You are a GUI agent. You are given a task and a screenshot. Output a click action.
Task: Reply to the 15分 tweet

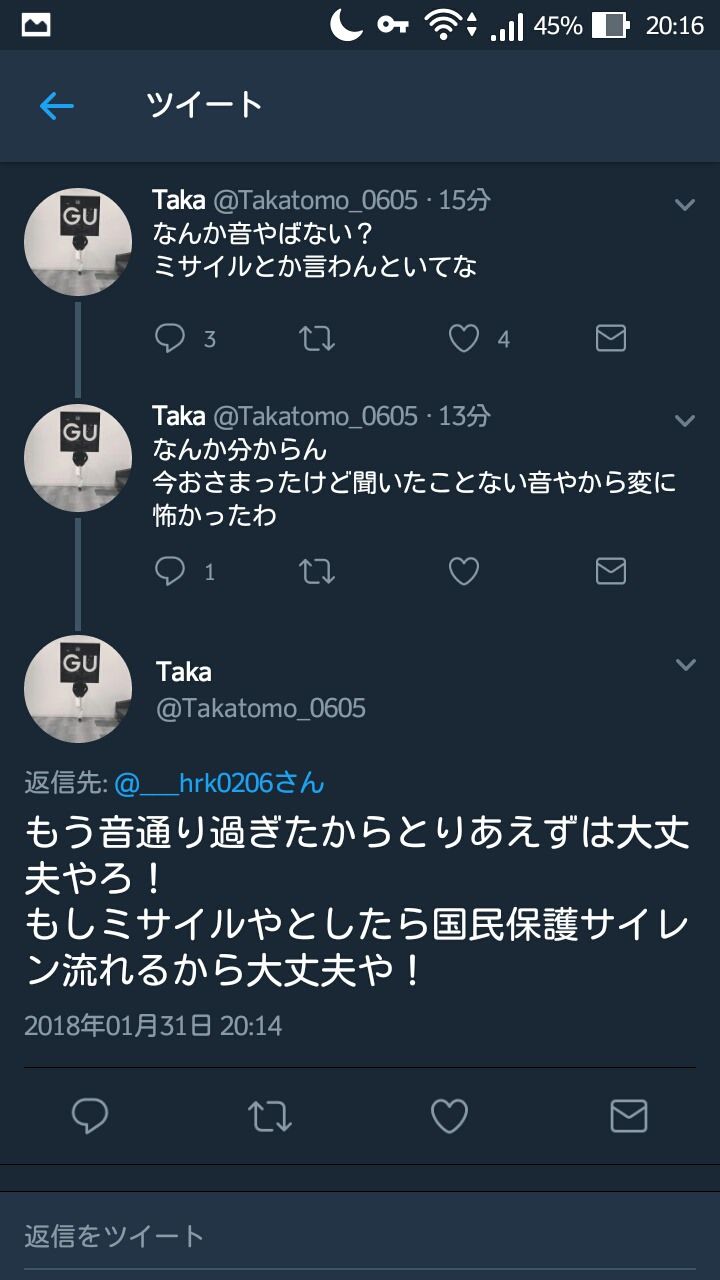(170, 338)
